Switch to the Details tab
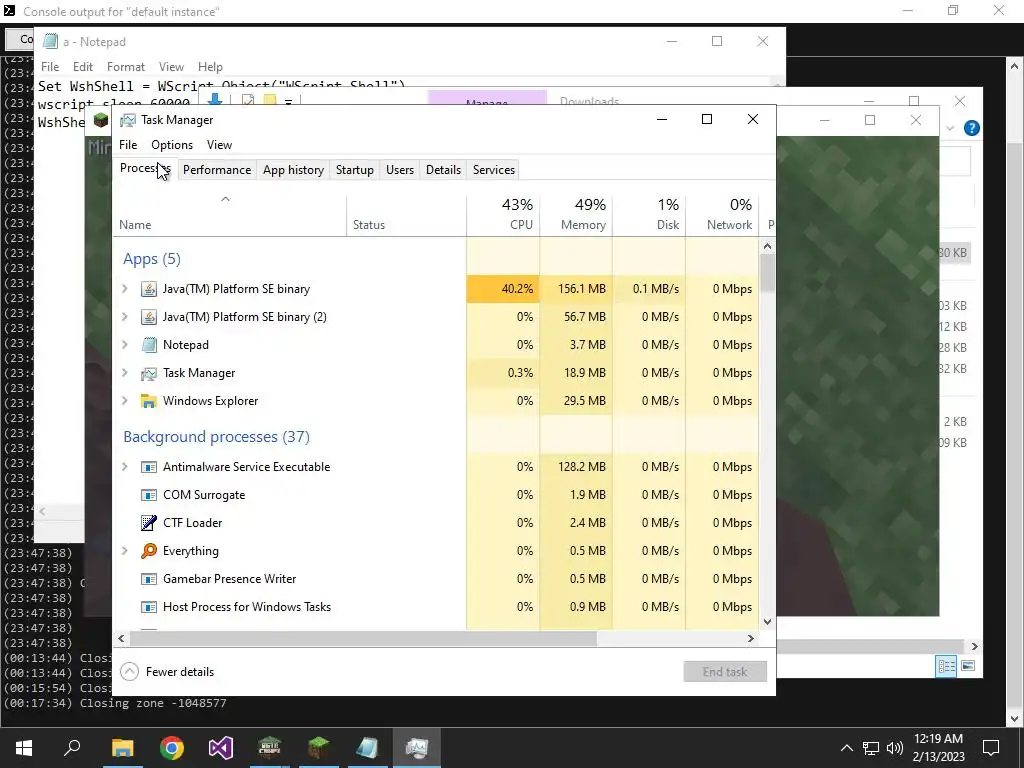The image size is (1024, 768). pos(443,170)
